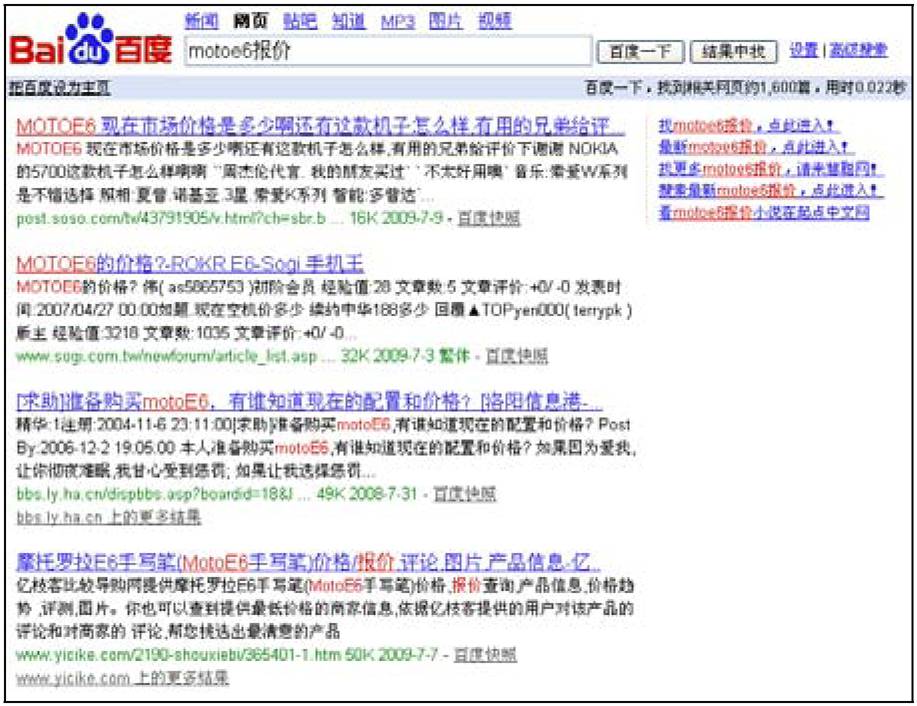Select the 网页 web tab
The width and height of the screenshot is (917, 706).
tap(250, 22)
